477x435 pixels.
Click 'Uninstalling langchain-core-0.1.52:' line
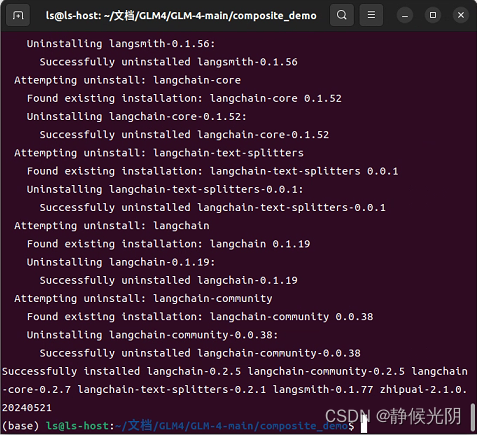click(x=137, y=117)
